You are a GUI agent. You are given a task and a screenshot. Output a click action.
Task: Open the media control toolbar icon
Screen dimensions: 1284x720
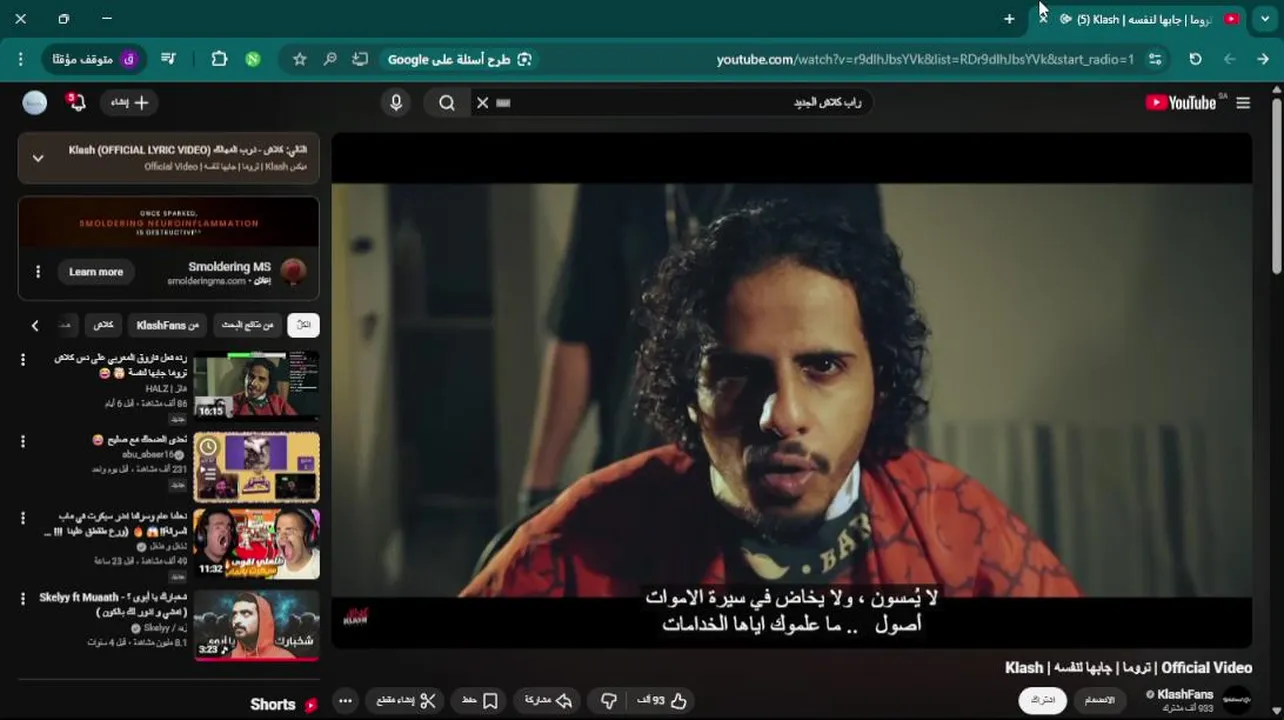pos(168,60)
